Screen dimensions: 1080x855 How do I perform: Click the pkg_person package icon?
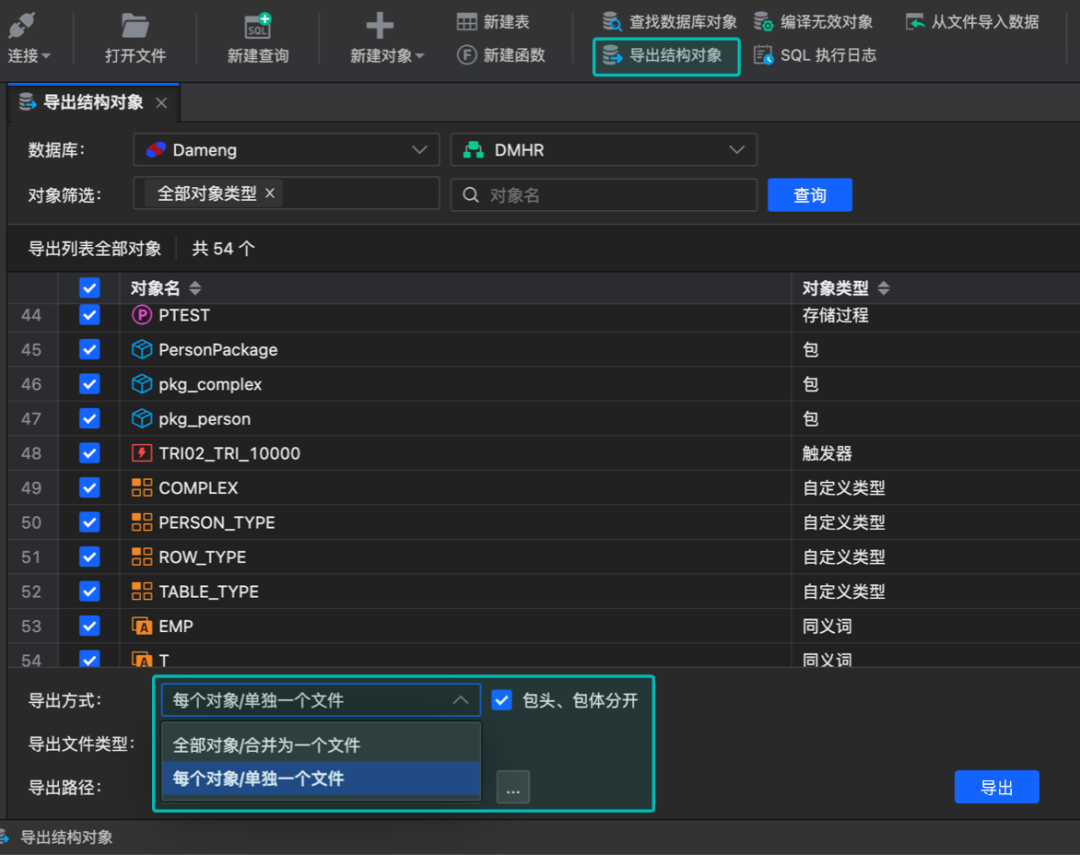(x=142, y=419)
